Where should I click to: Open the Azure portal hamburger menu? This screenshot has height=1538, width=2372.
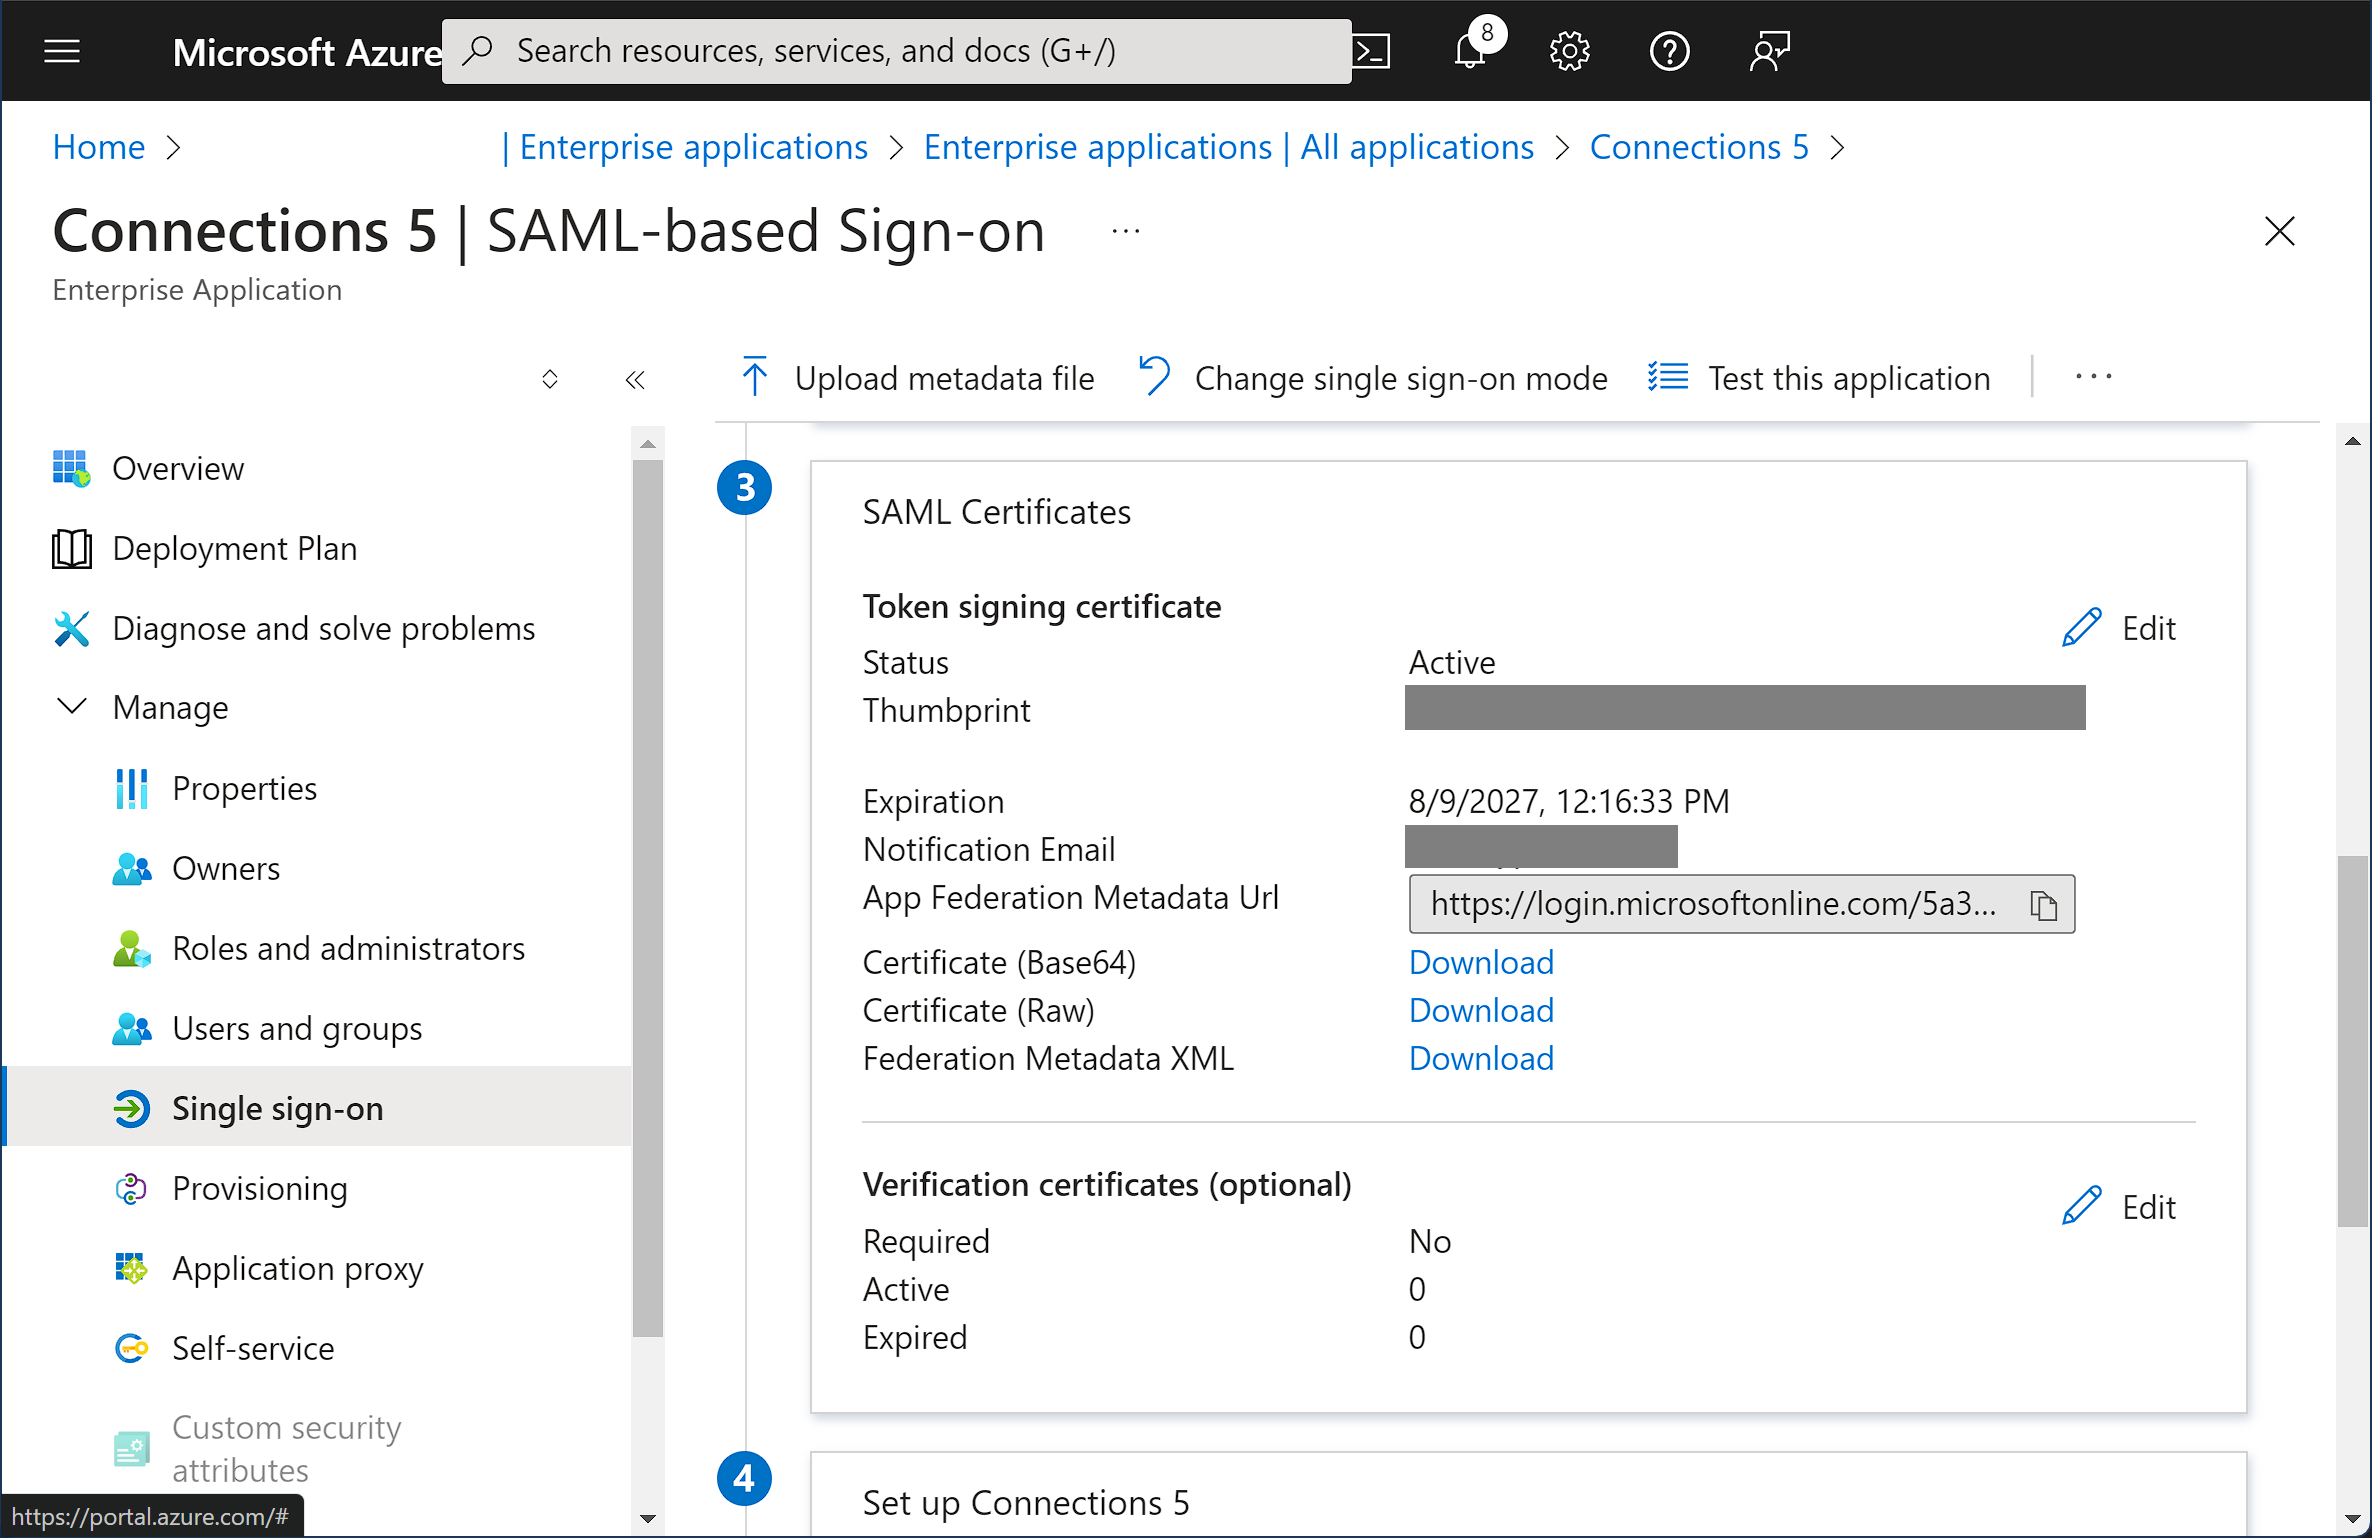coord(61,51)
